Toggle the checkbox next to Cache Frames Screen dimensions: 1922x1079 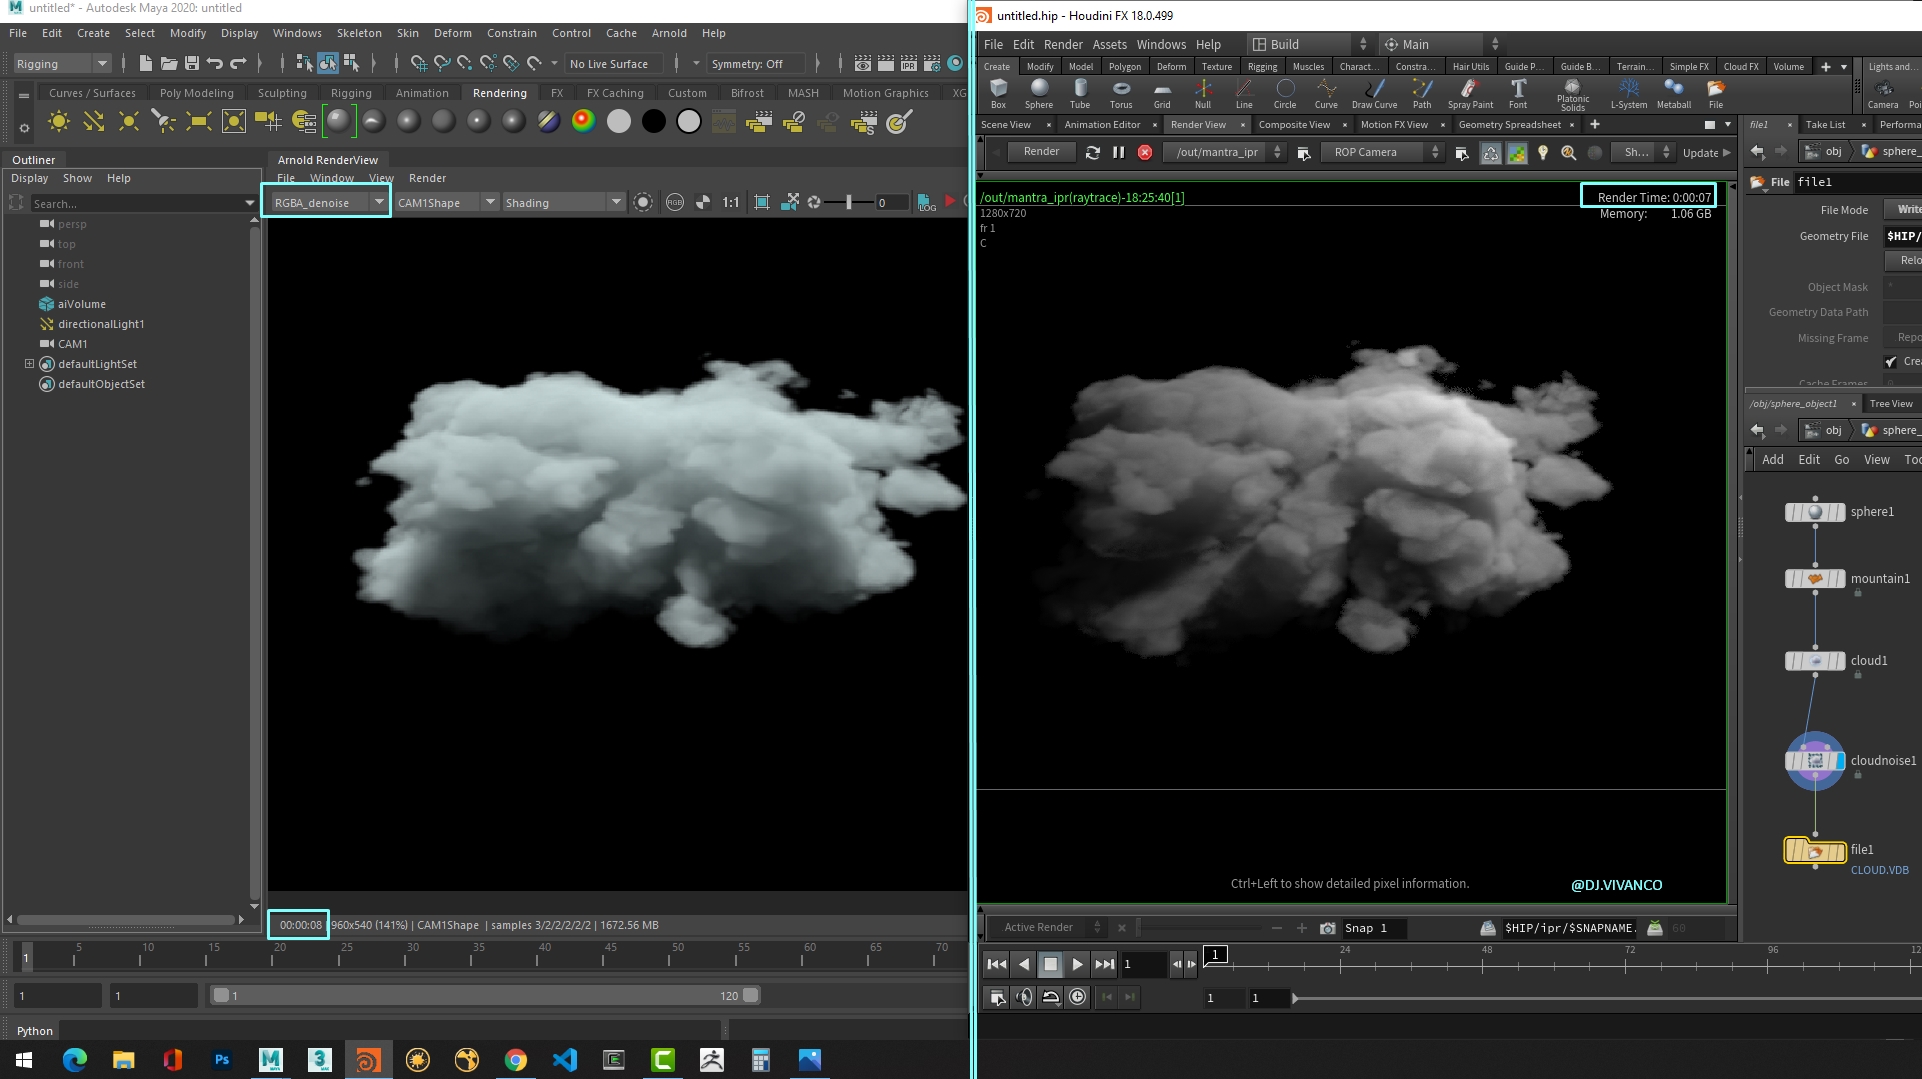pos(1890,361)
